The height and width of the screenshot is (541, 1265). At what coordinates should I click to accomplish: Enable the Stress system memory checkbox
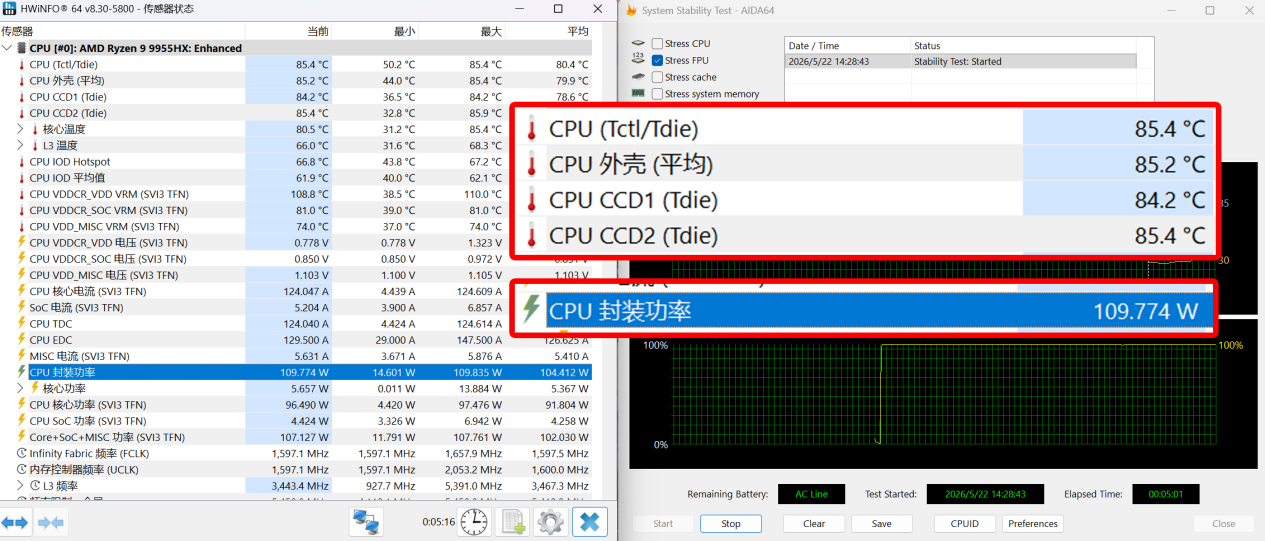(x=657, y=94)
